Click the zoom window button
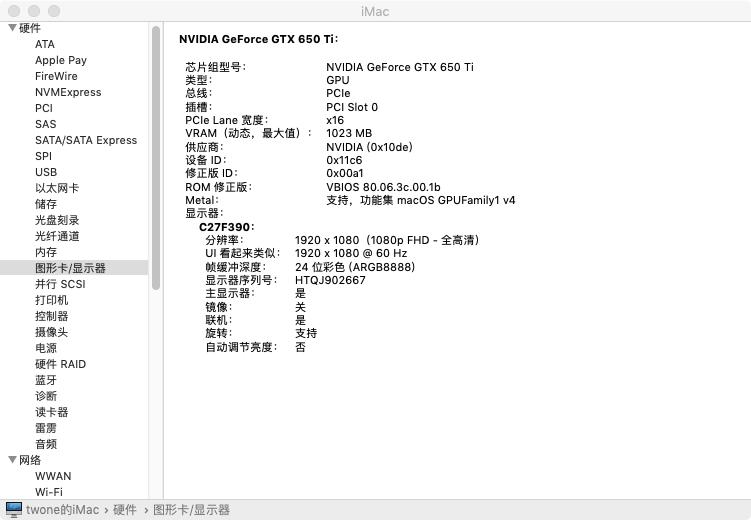This screenshot has width=751, height=520. click(54, 11)
